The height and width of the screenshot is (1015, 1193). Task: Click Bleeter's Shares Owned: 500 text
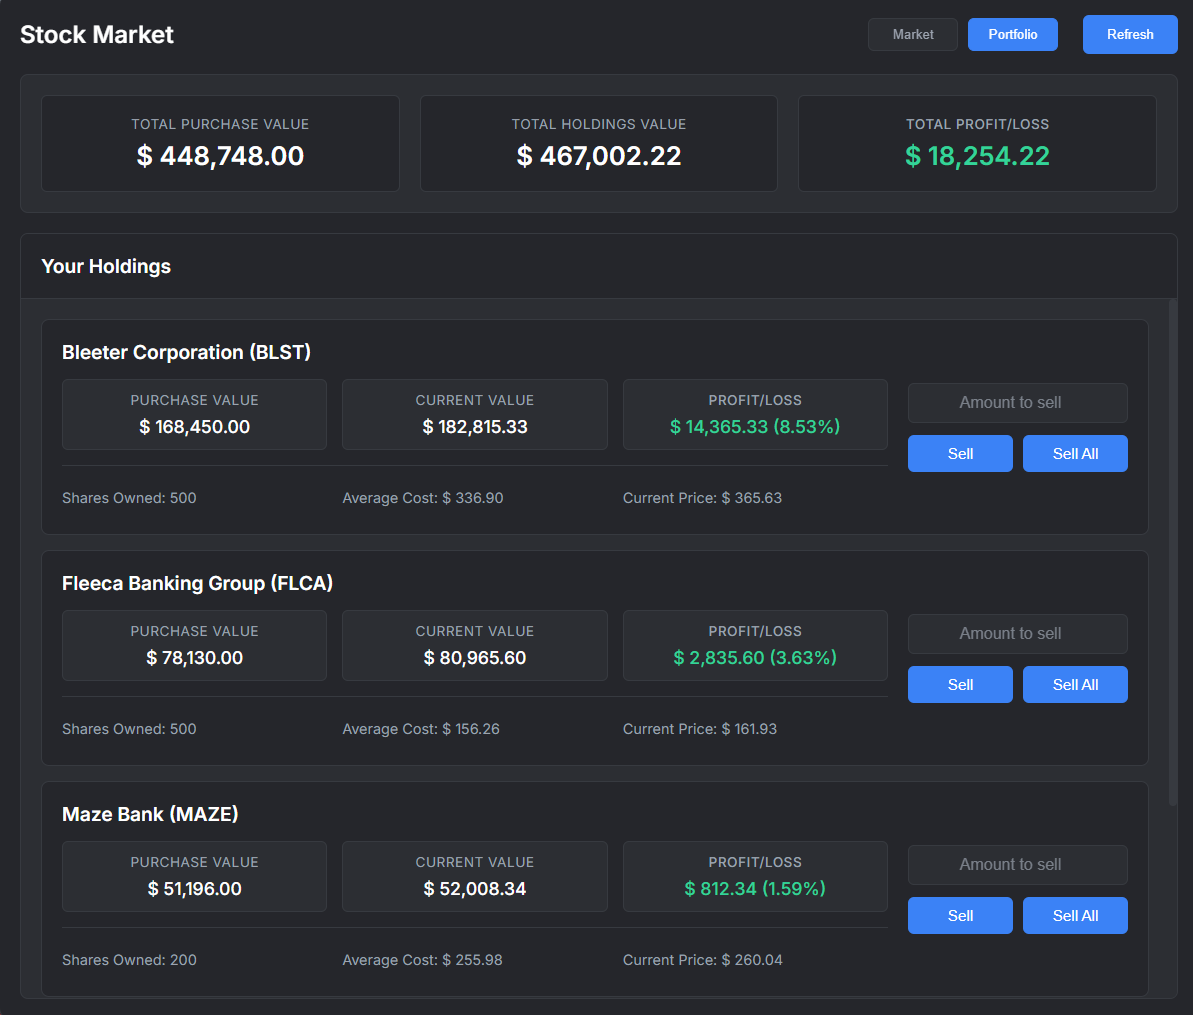[x=129, y=498]
